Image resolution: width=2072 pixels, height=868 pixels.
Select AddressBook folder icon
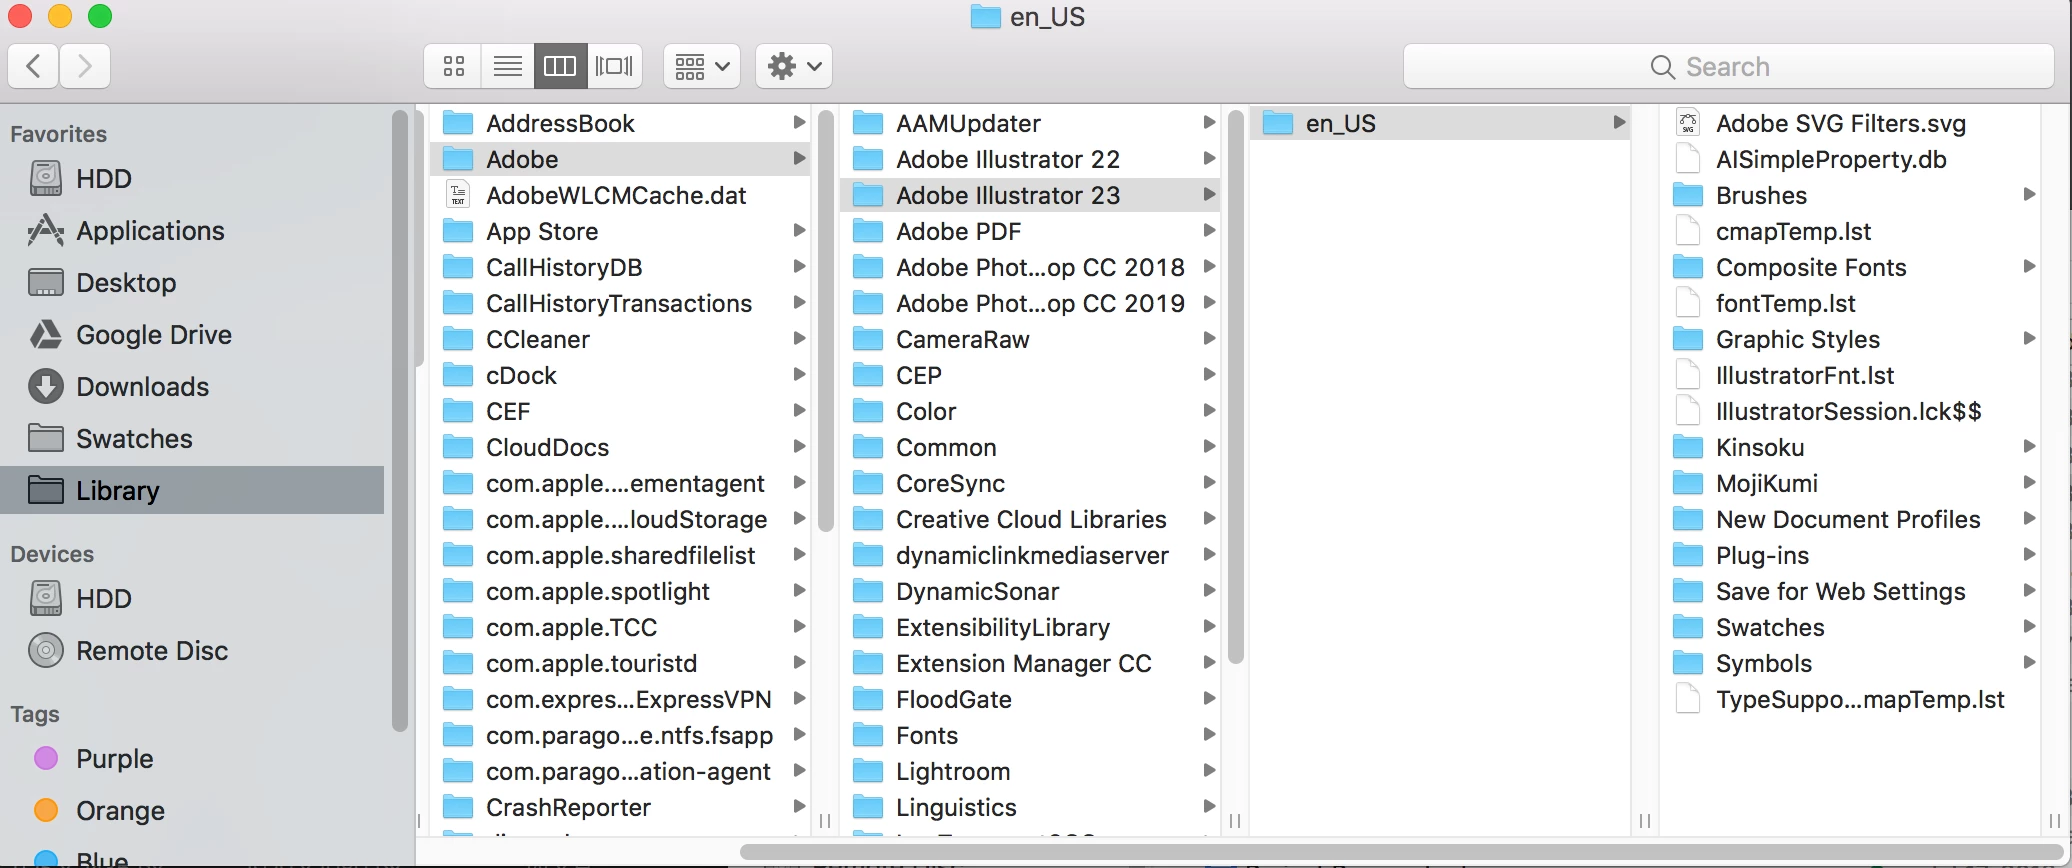[x=458, y=123]
